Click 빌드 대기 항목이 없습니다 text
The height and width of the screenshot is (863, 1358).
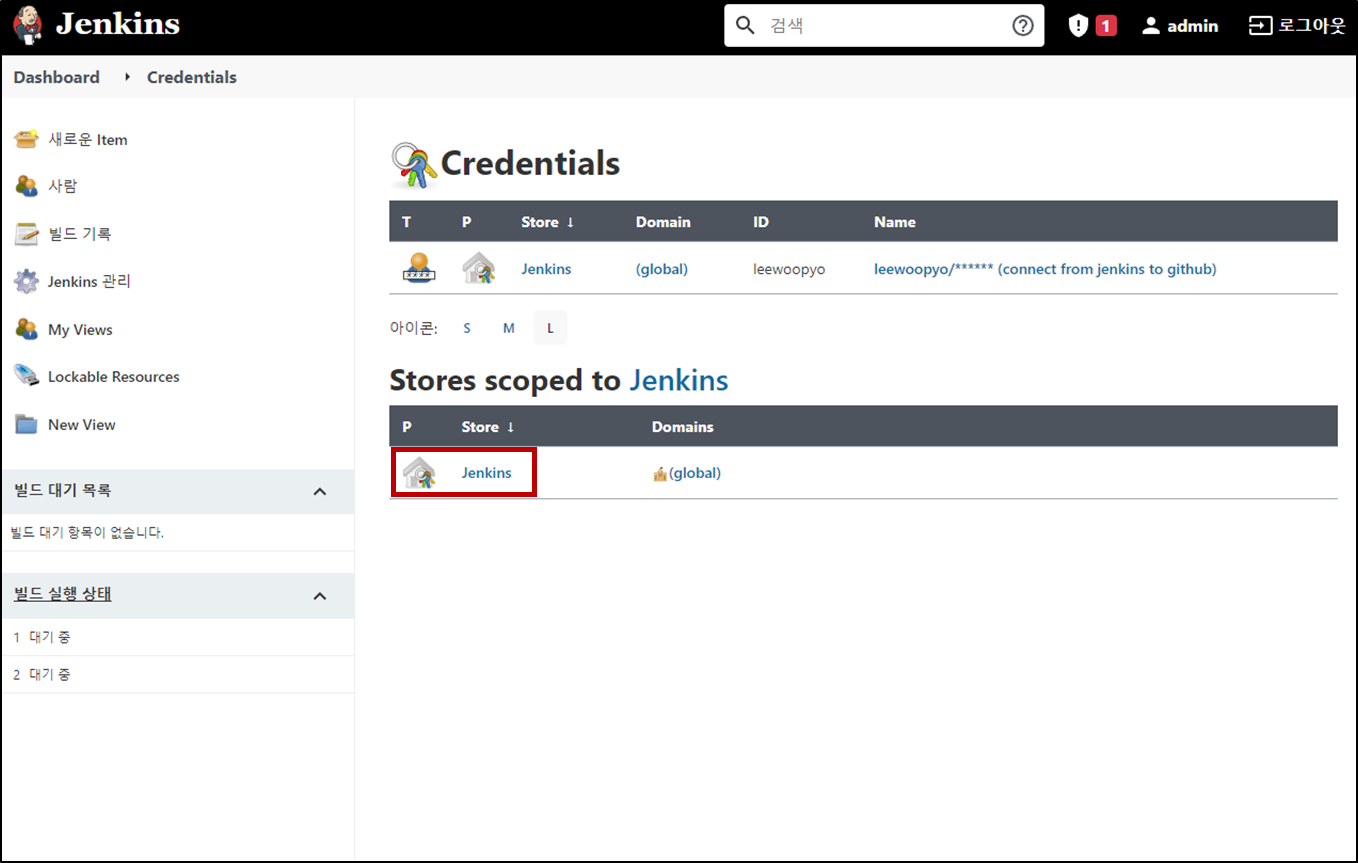[88, 533]
